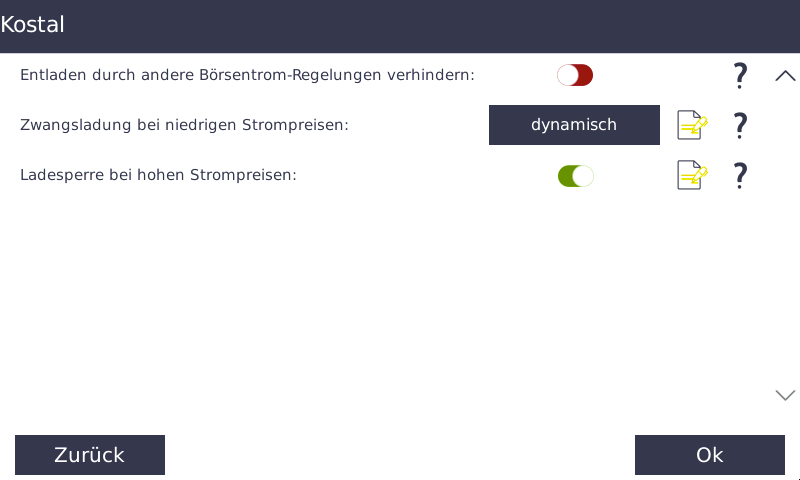Image resolution: width=800 pixels, height=480 pixels.
Task: Select the Entladen durch andere Börsenstrom-Regelungen label
Action: (x=247, y=75)
